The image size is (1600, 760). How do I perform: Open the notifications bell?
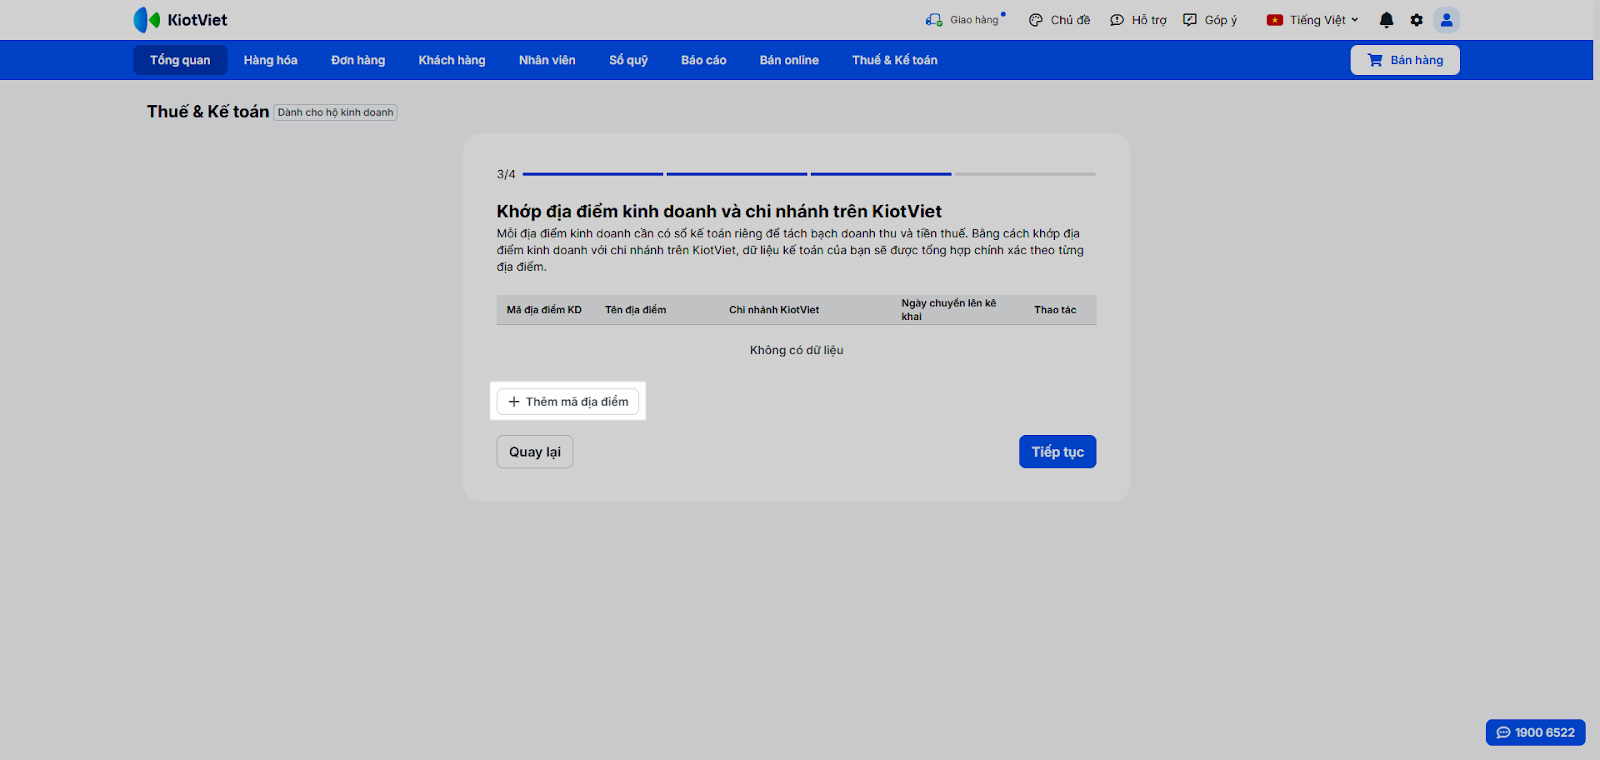tap(1386, 20)
